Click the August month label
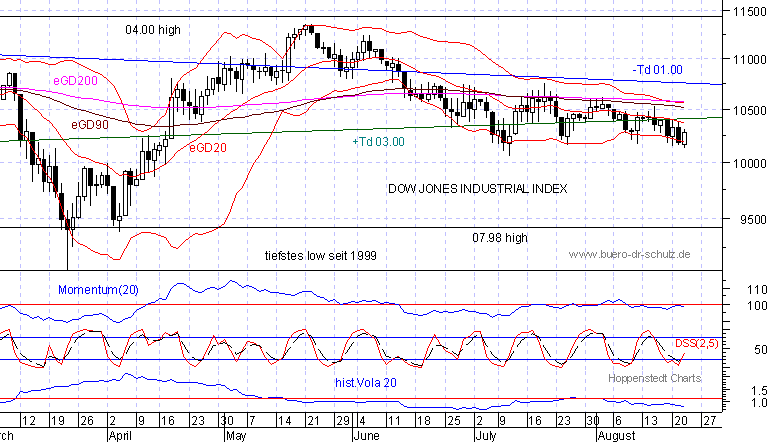This screenshot has width=770, height=442. tap(616, 436)
